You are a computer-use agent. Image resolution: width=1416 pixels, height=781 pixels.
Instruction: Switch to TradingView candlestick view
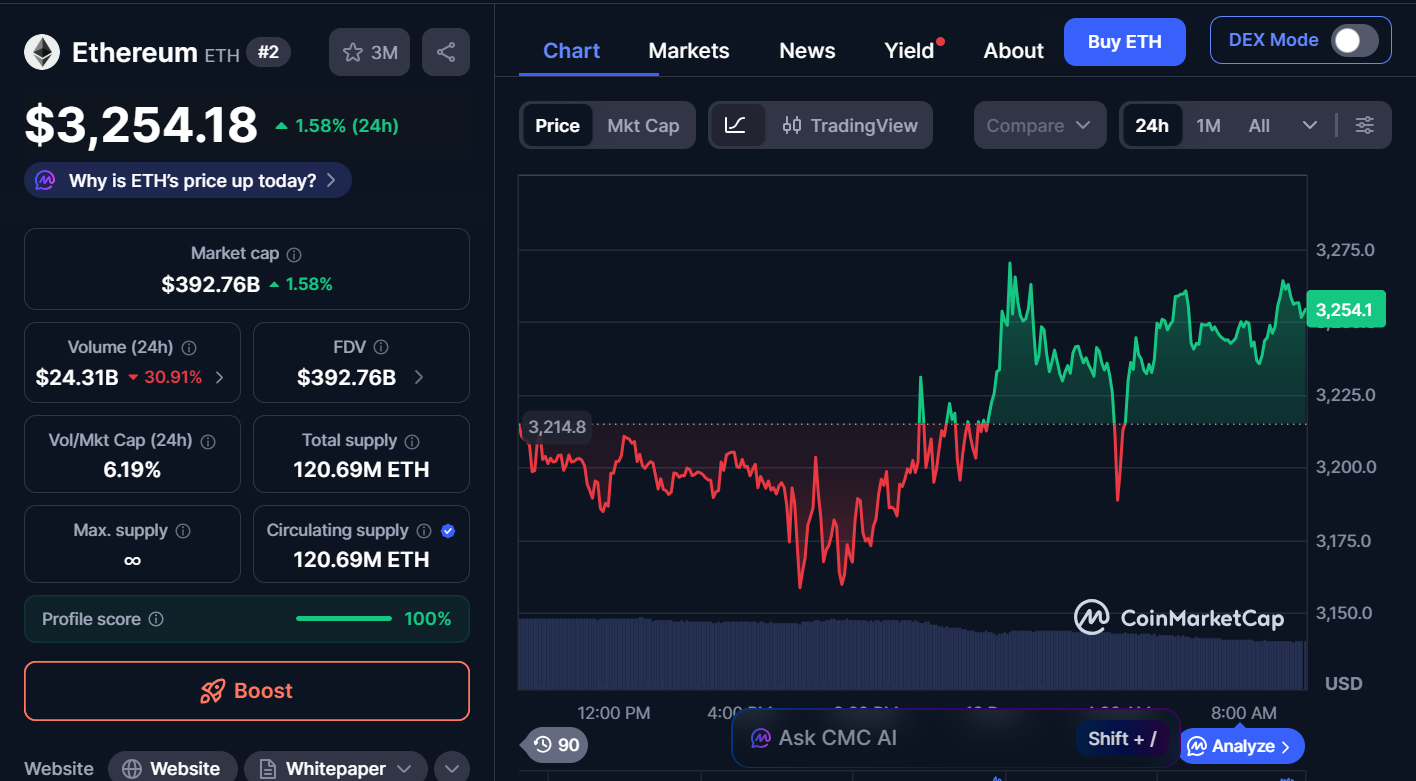click(850, 125)
